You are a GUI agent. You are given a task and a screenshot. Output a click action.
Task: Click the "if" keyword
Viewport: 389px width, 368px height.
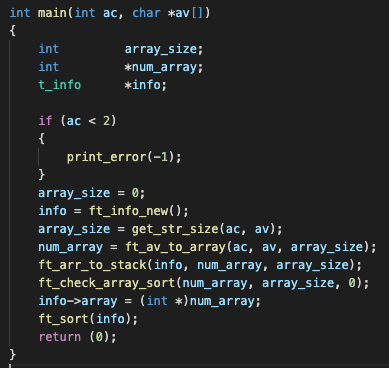[45, 121]
